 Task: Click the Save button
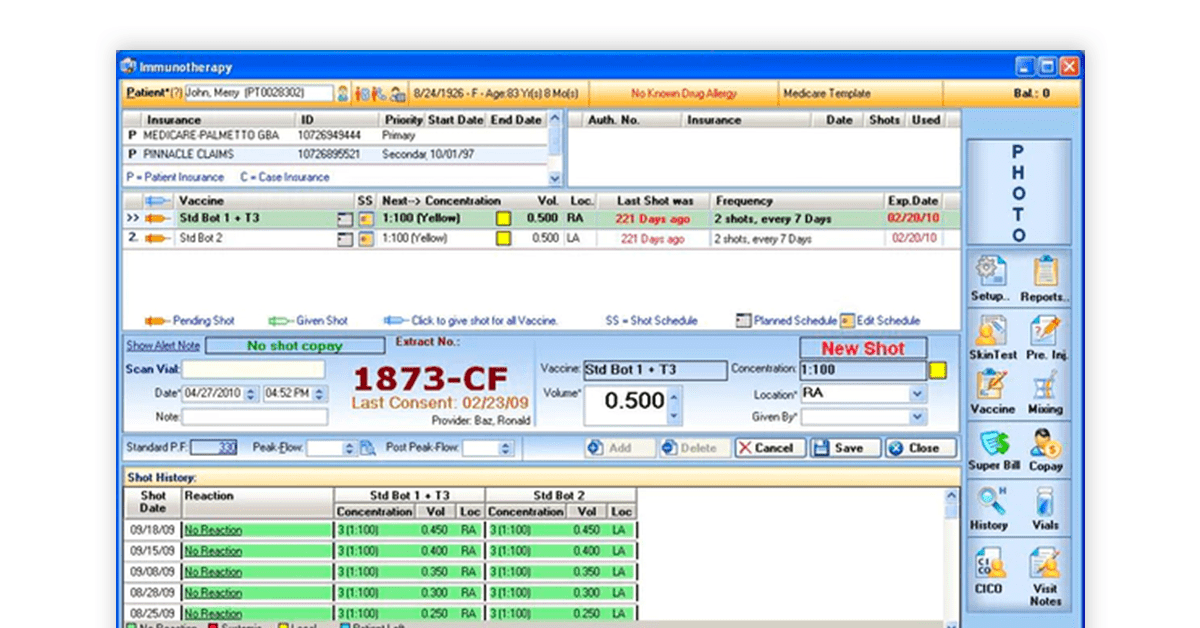tap(844, 448)
